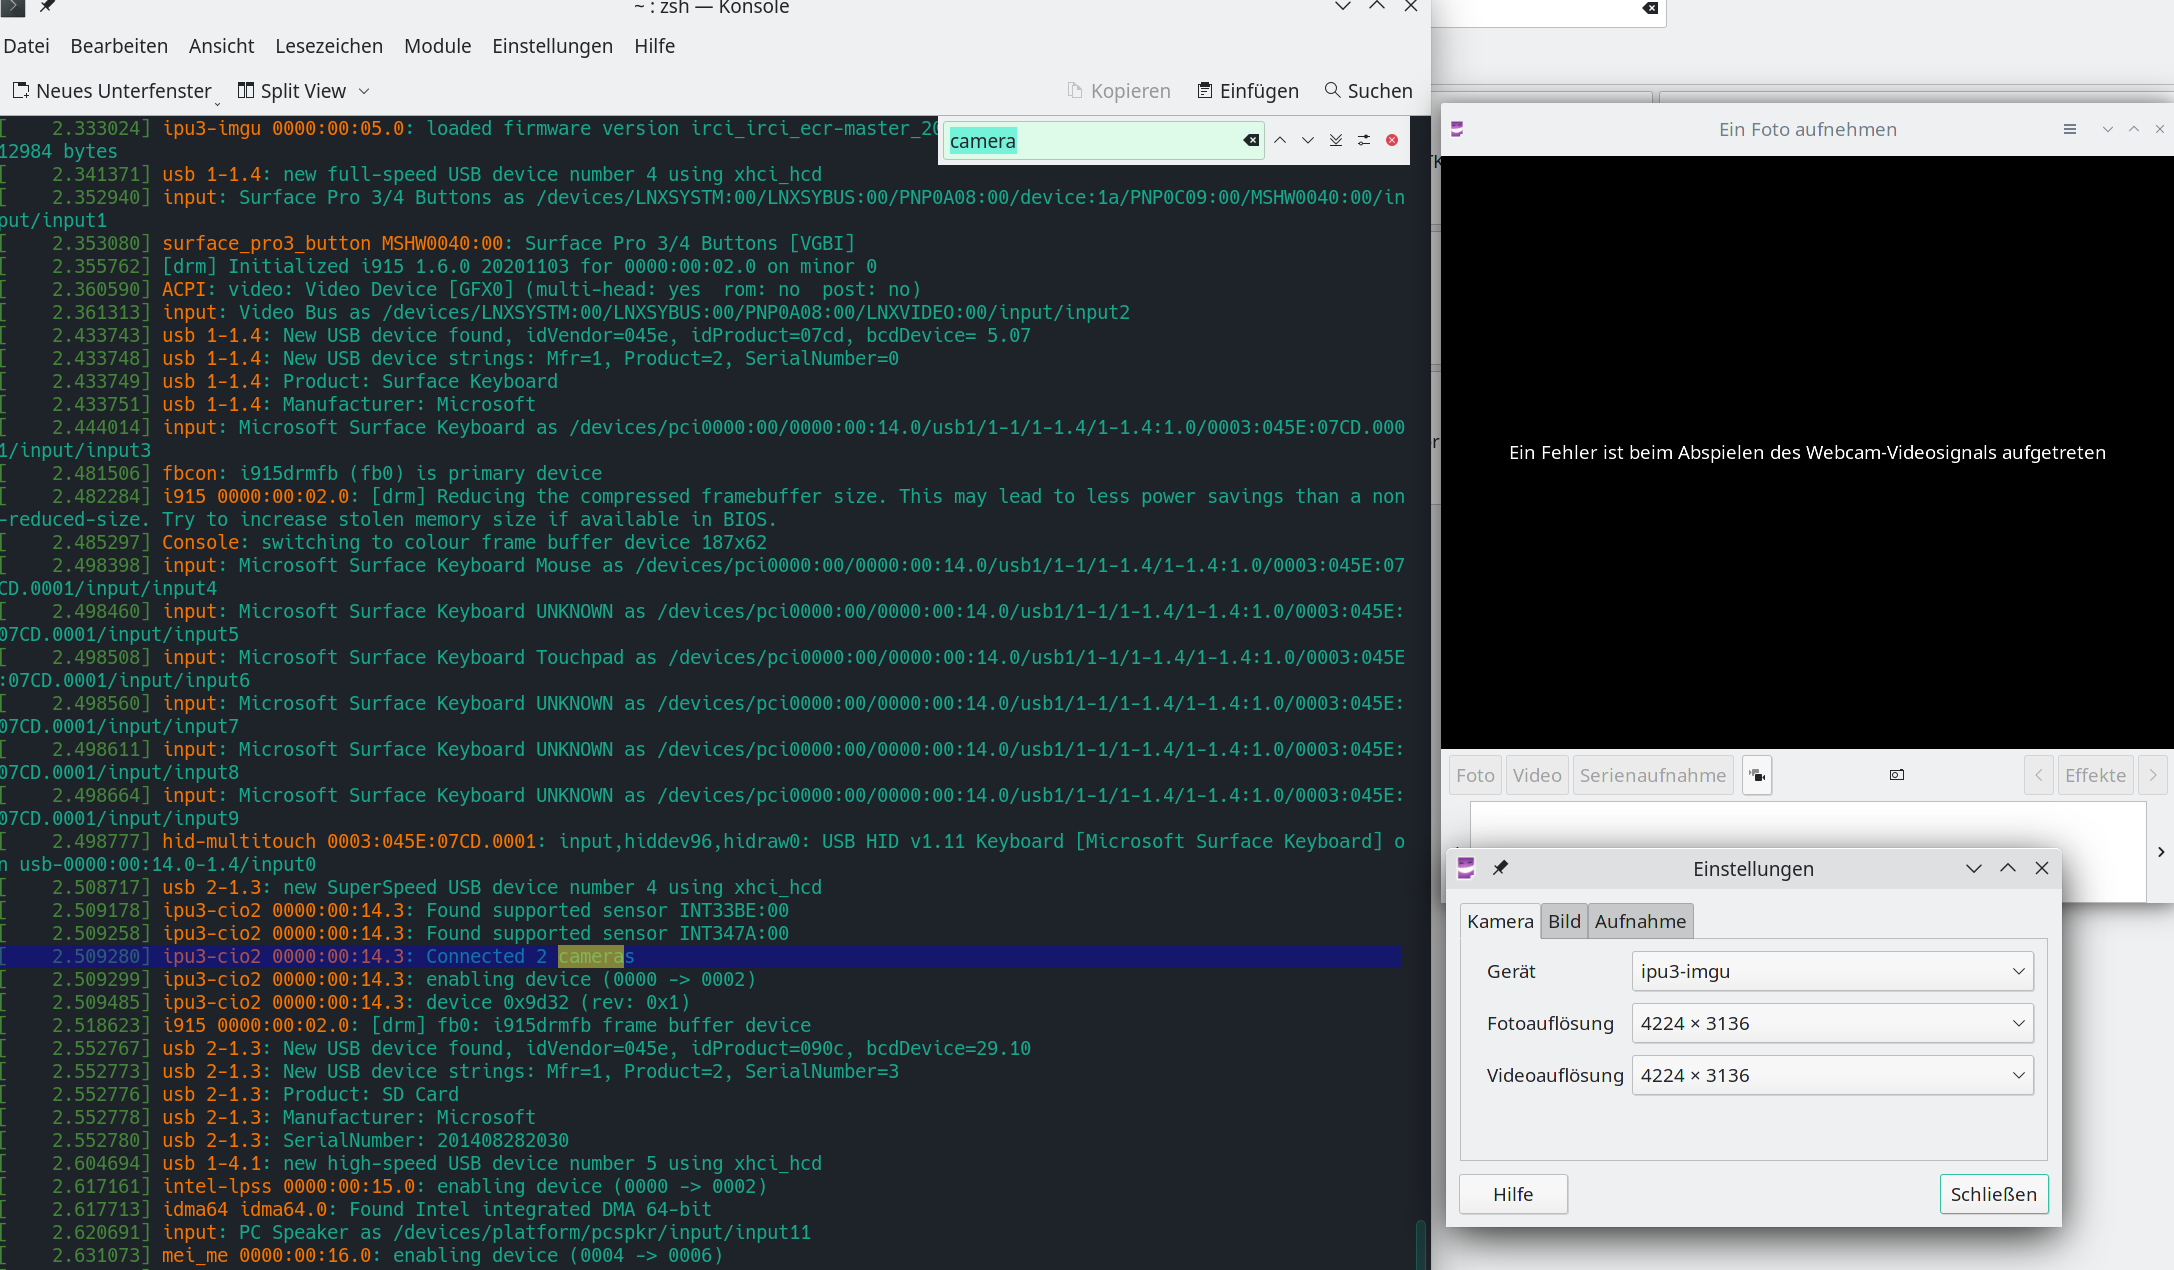2174x1270 pixels.
Task: Switch to the Bild settings tab
Action: [x=1564, y=921]
